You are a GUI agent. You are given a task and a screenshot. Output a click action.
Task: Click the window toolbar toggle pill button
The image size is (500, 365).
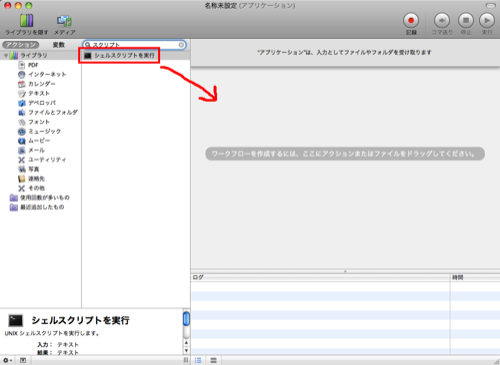[490, 5]
